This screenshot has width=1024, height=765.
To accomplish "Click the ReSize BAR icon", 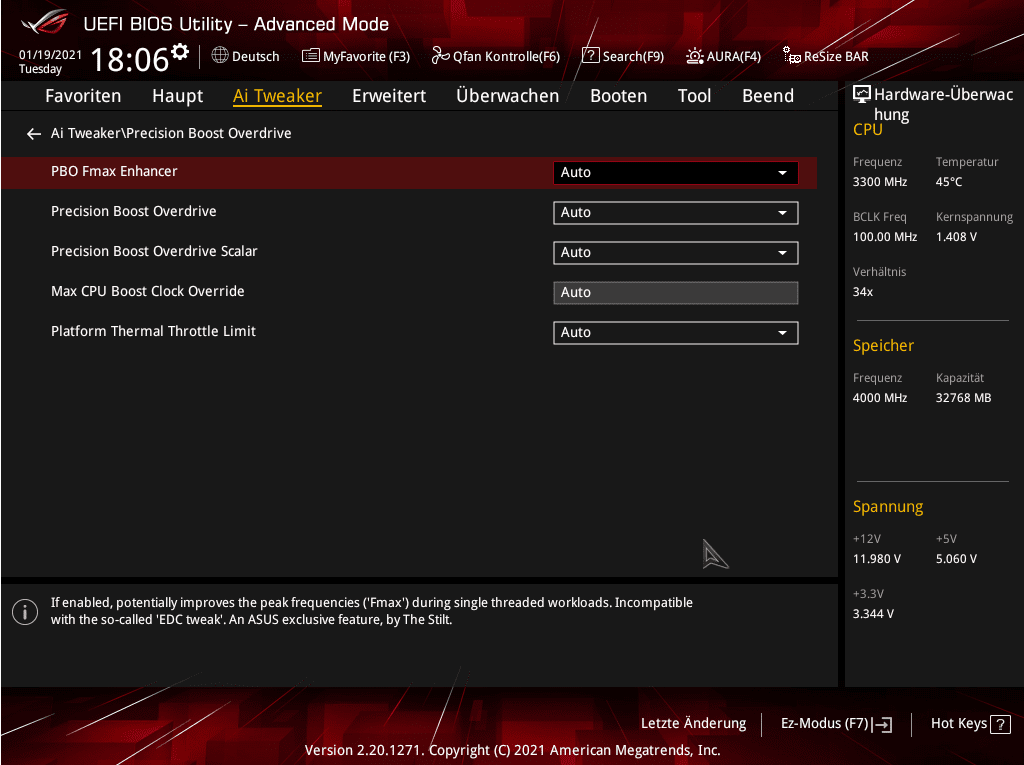I will pyautogui.click(x=792, y=56).
